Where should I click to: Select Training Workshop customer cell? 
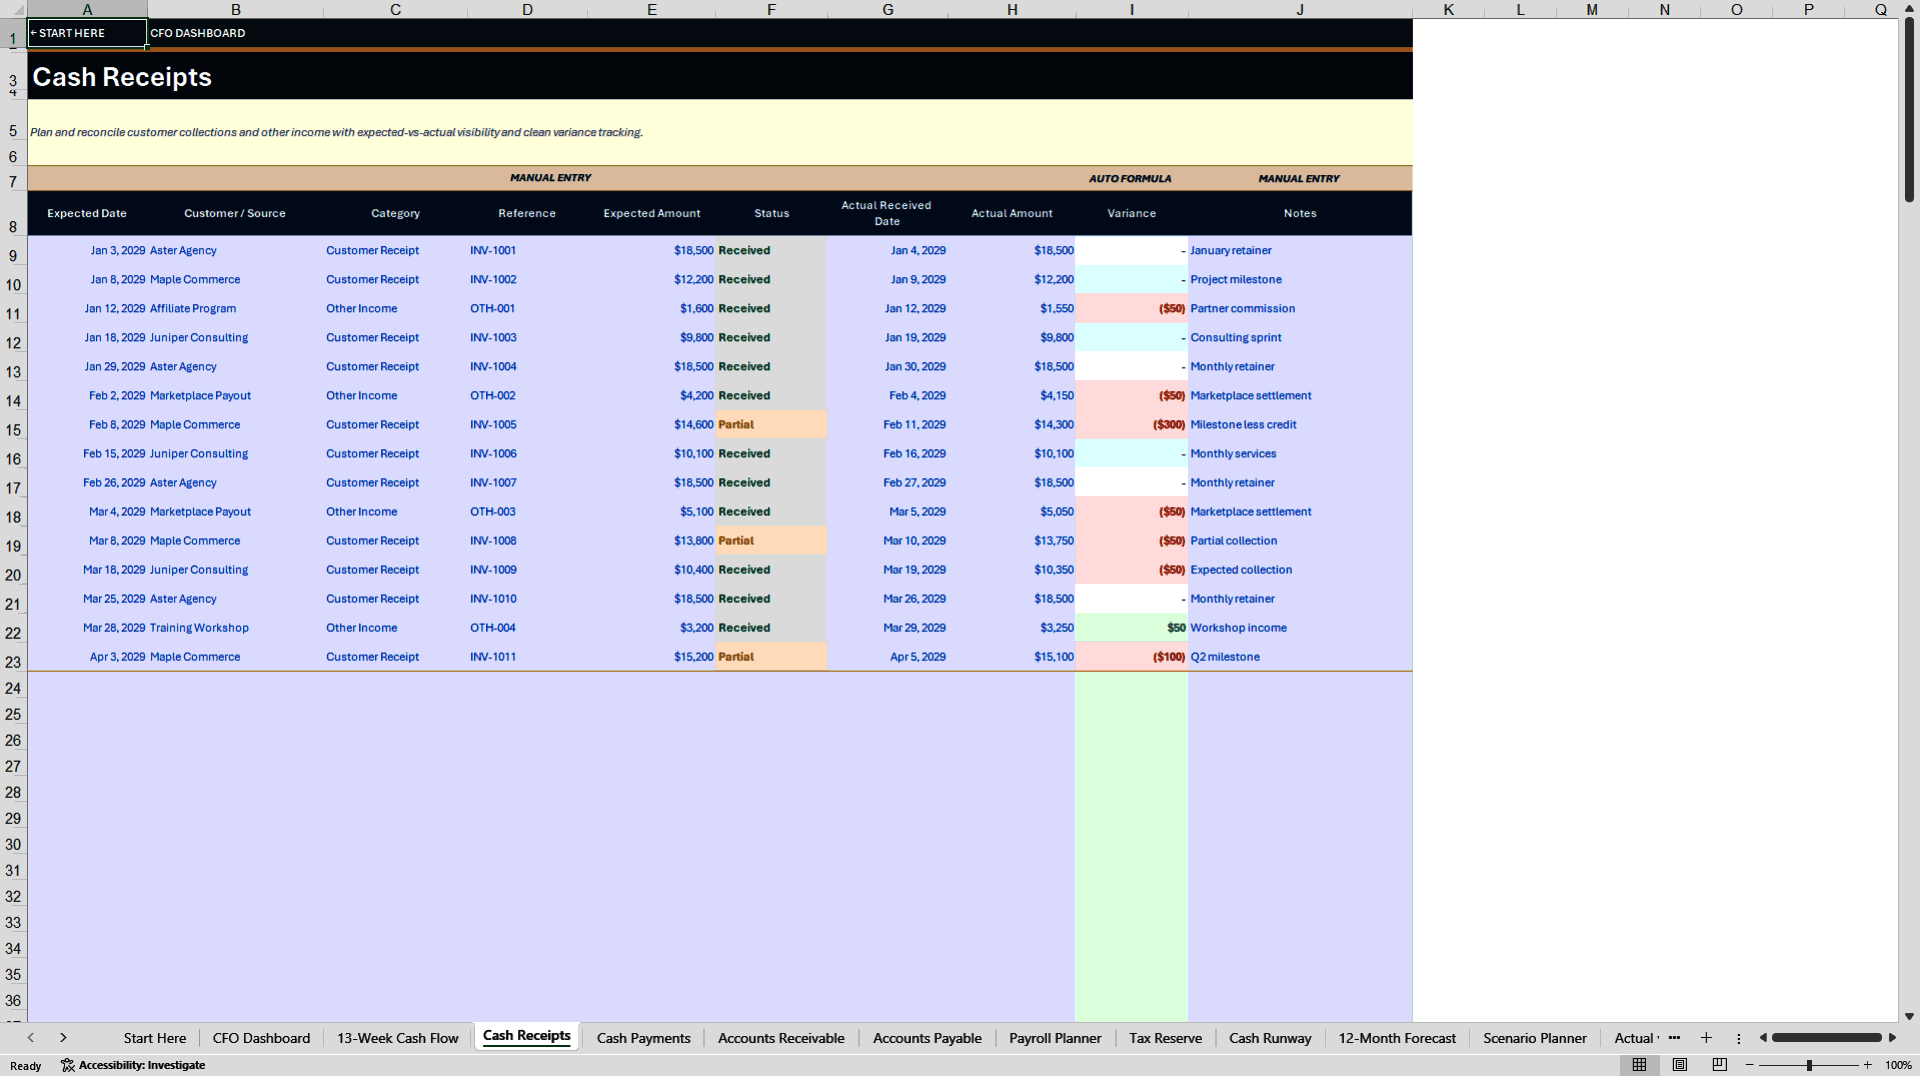point(235,627)
